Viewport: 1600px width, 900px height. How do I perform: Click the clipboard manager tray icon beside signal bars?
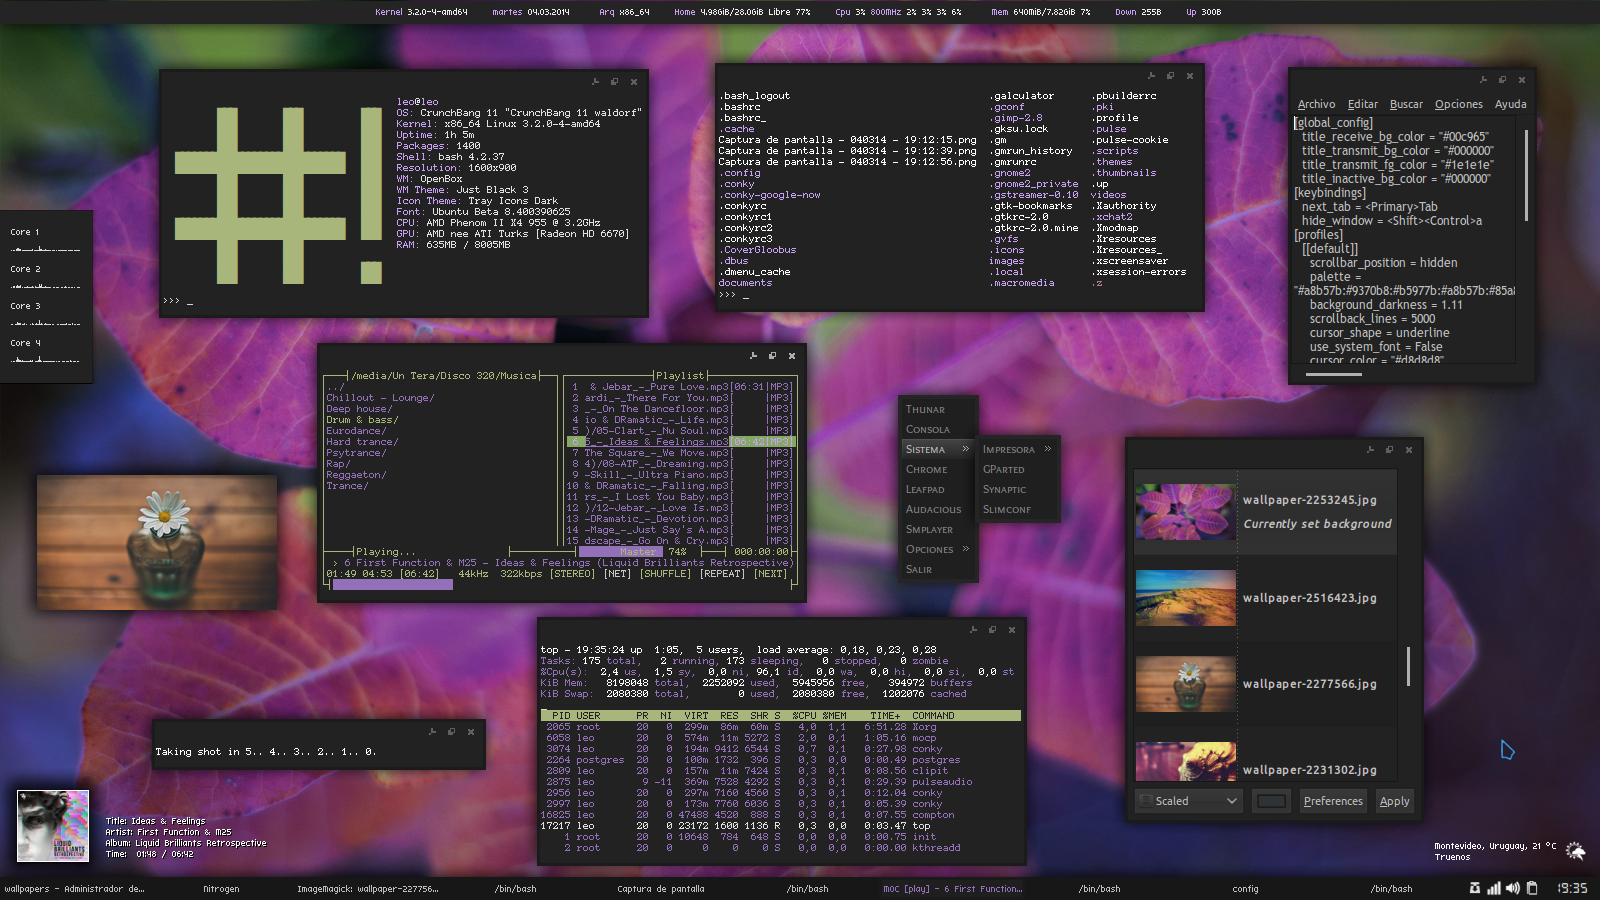point(1475,888)
